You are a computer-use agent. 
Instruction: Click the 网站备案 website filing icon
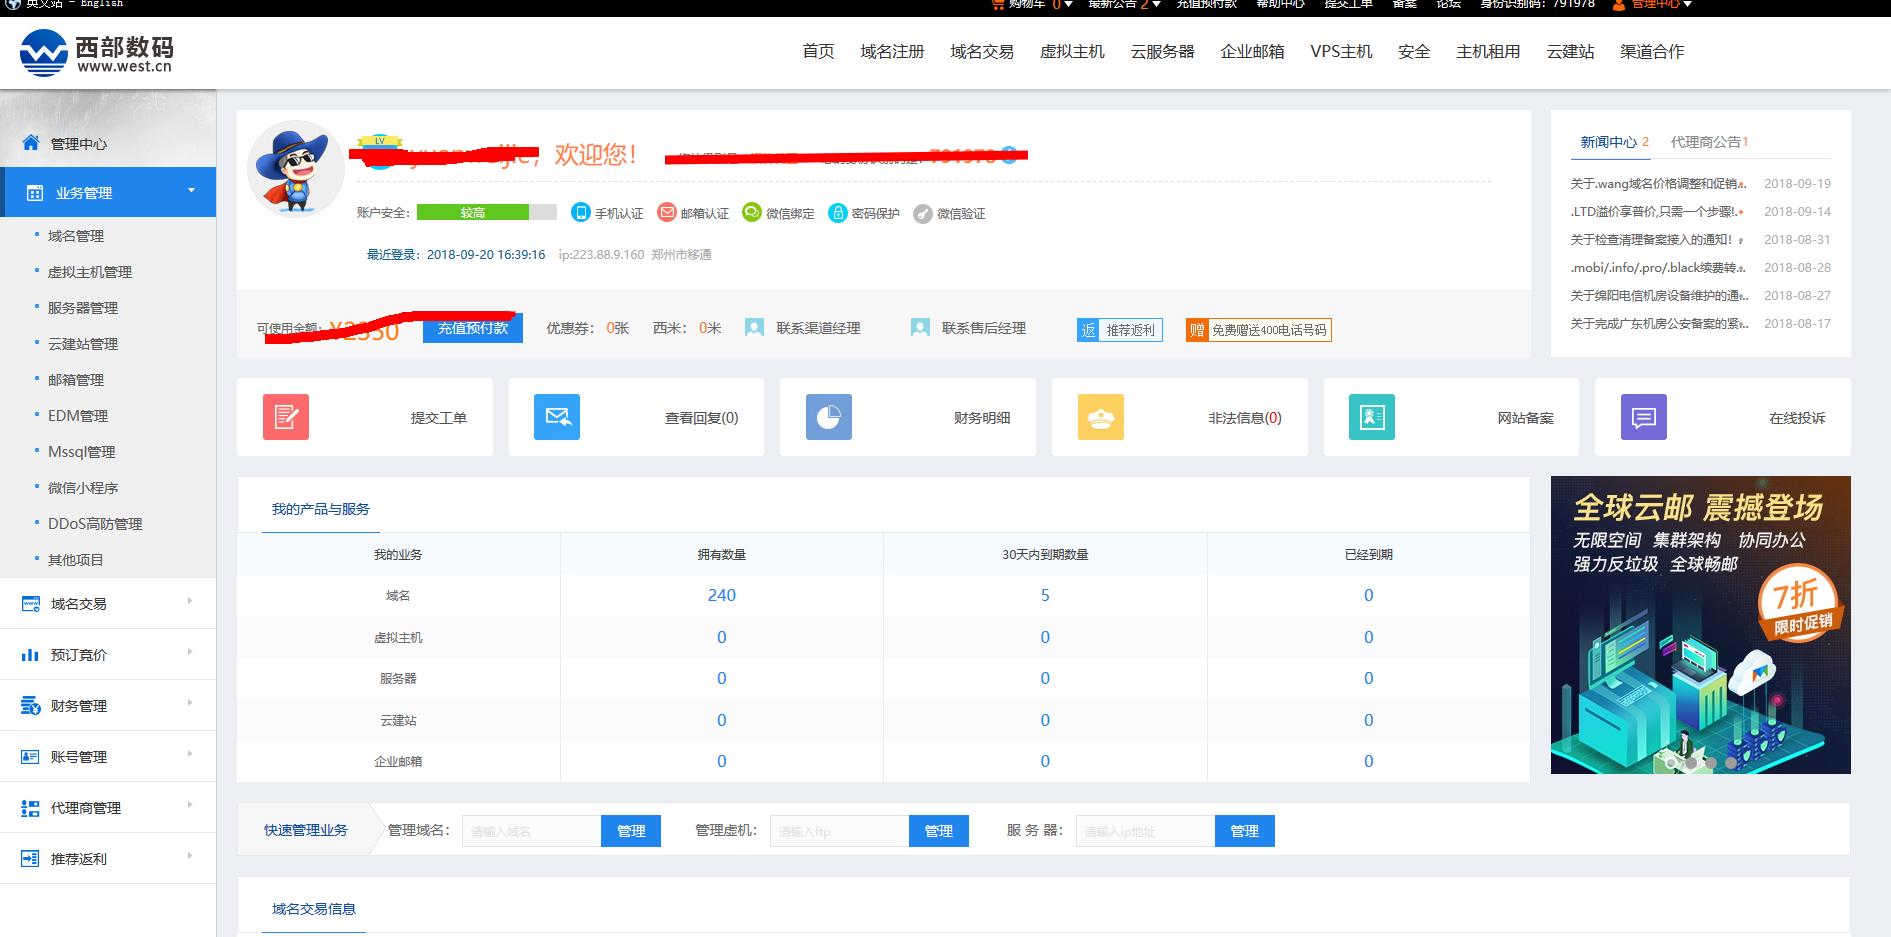click(x=1370, y=417)
